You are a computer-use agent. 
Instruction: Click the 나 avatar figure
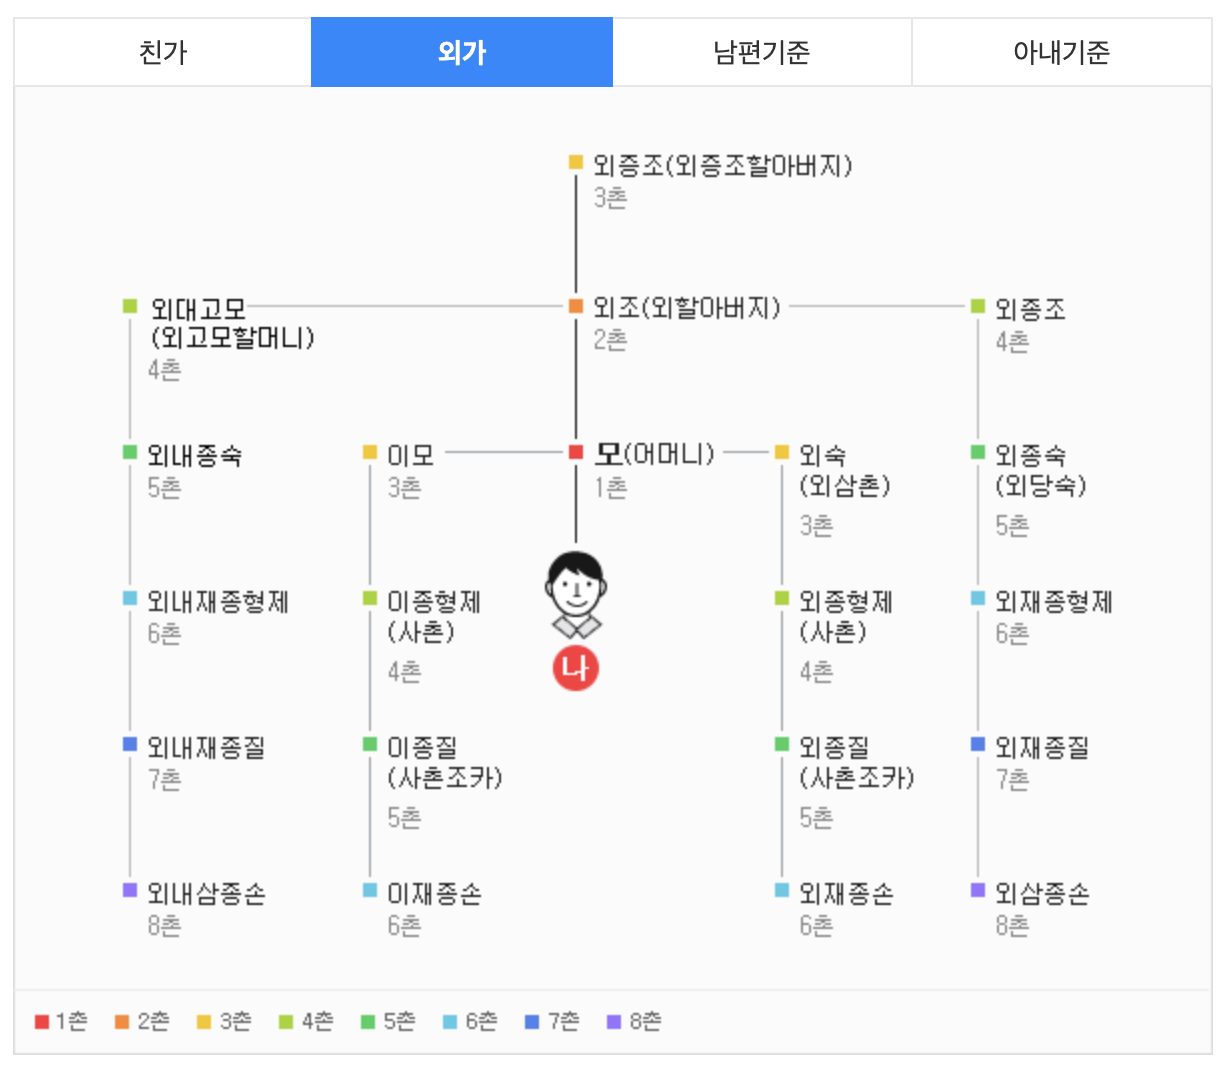(x=575, y=610)
